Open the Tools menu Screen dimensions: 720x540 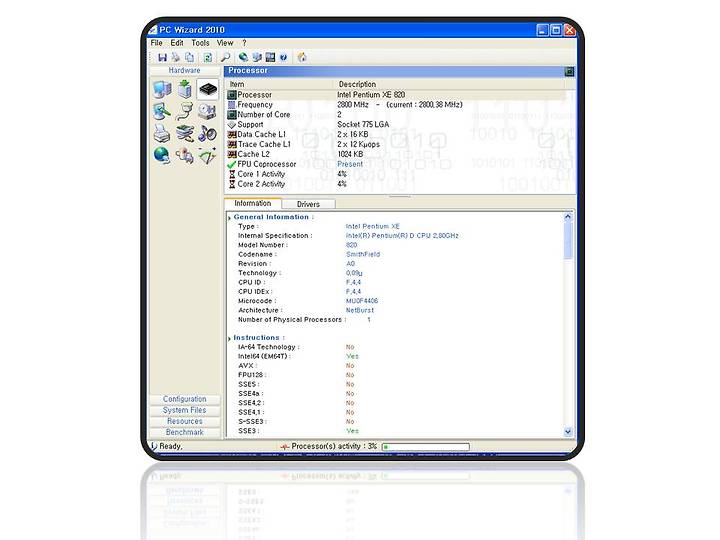200,43
